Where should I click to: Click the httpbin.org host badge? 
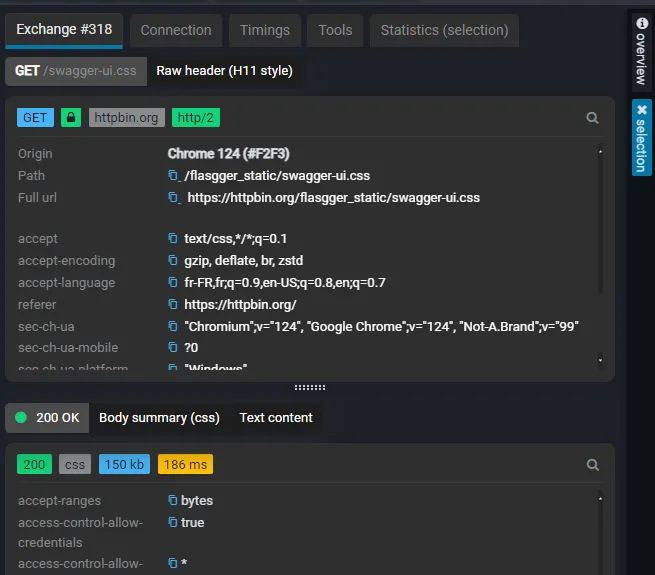click(127, 117)
